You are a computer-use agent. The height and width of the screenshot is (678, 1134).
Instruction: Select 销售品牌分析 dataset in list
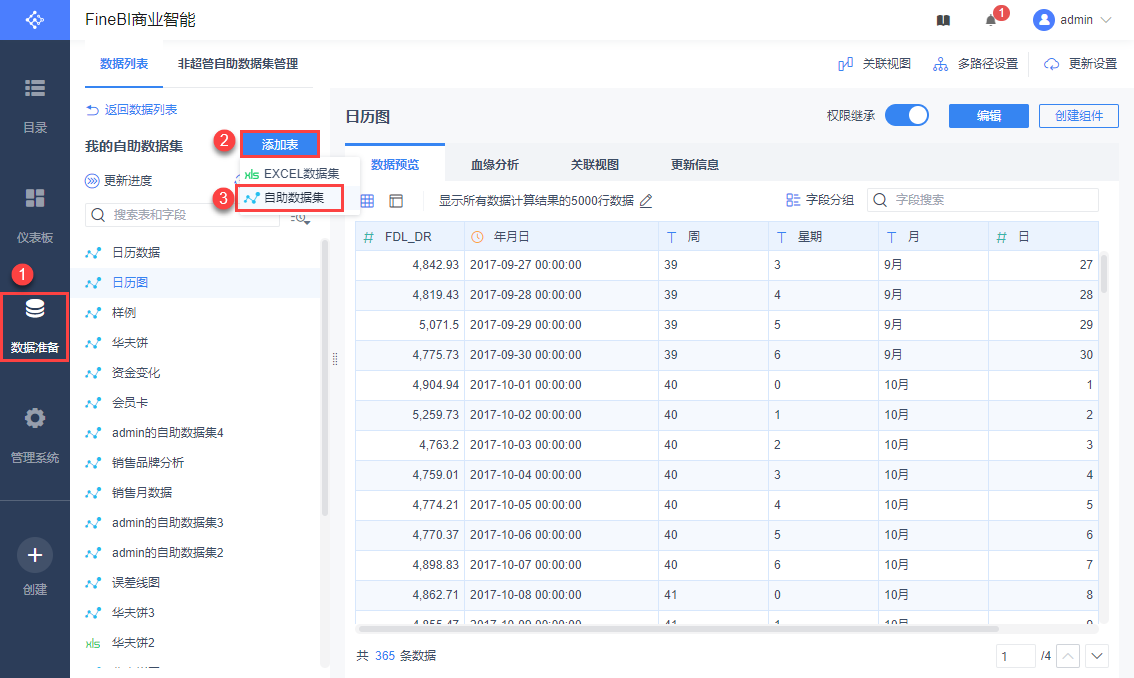coord(147,463)
